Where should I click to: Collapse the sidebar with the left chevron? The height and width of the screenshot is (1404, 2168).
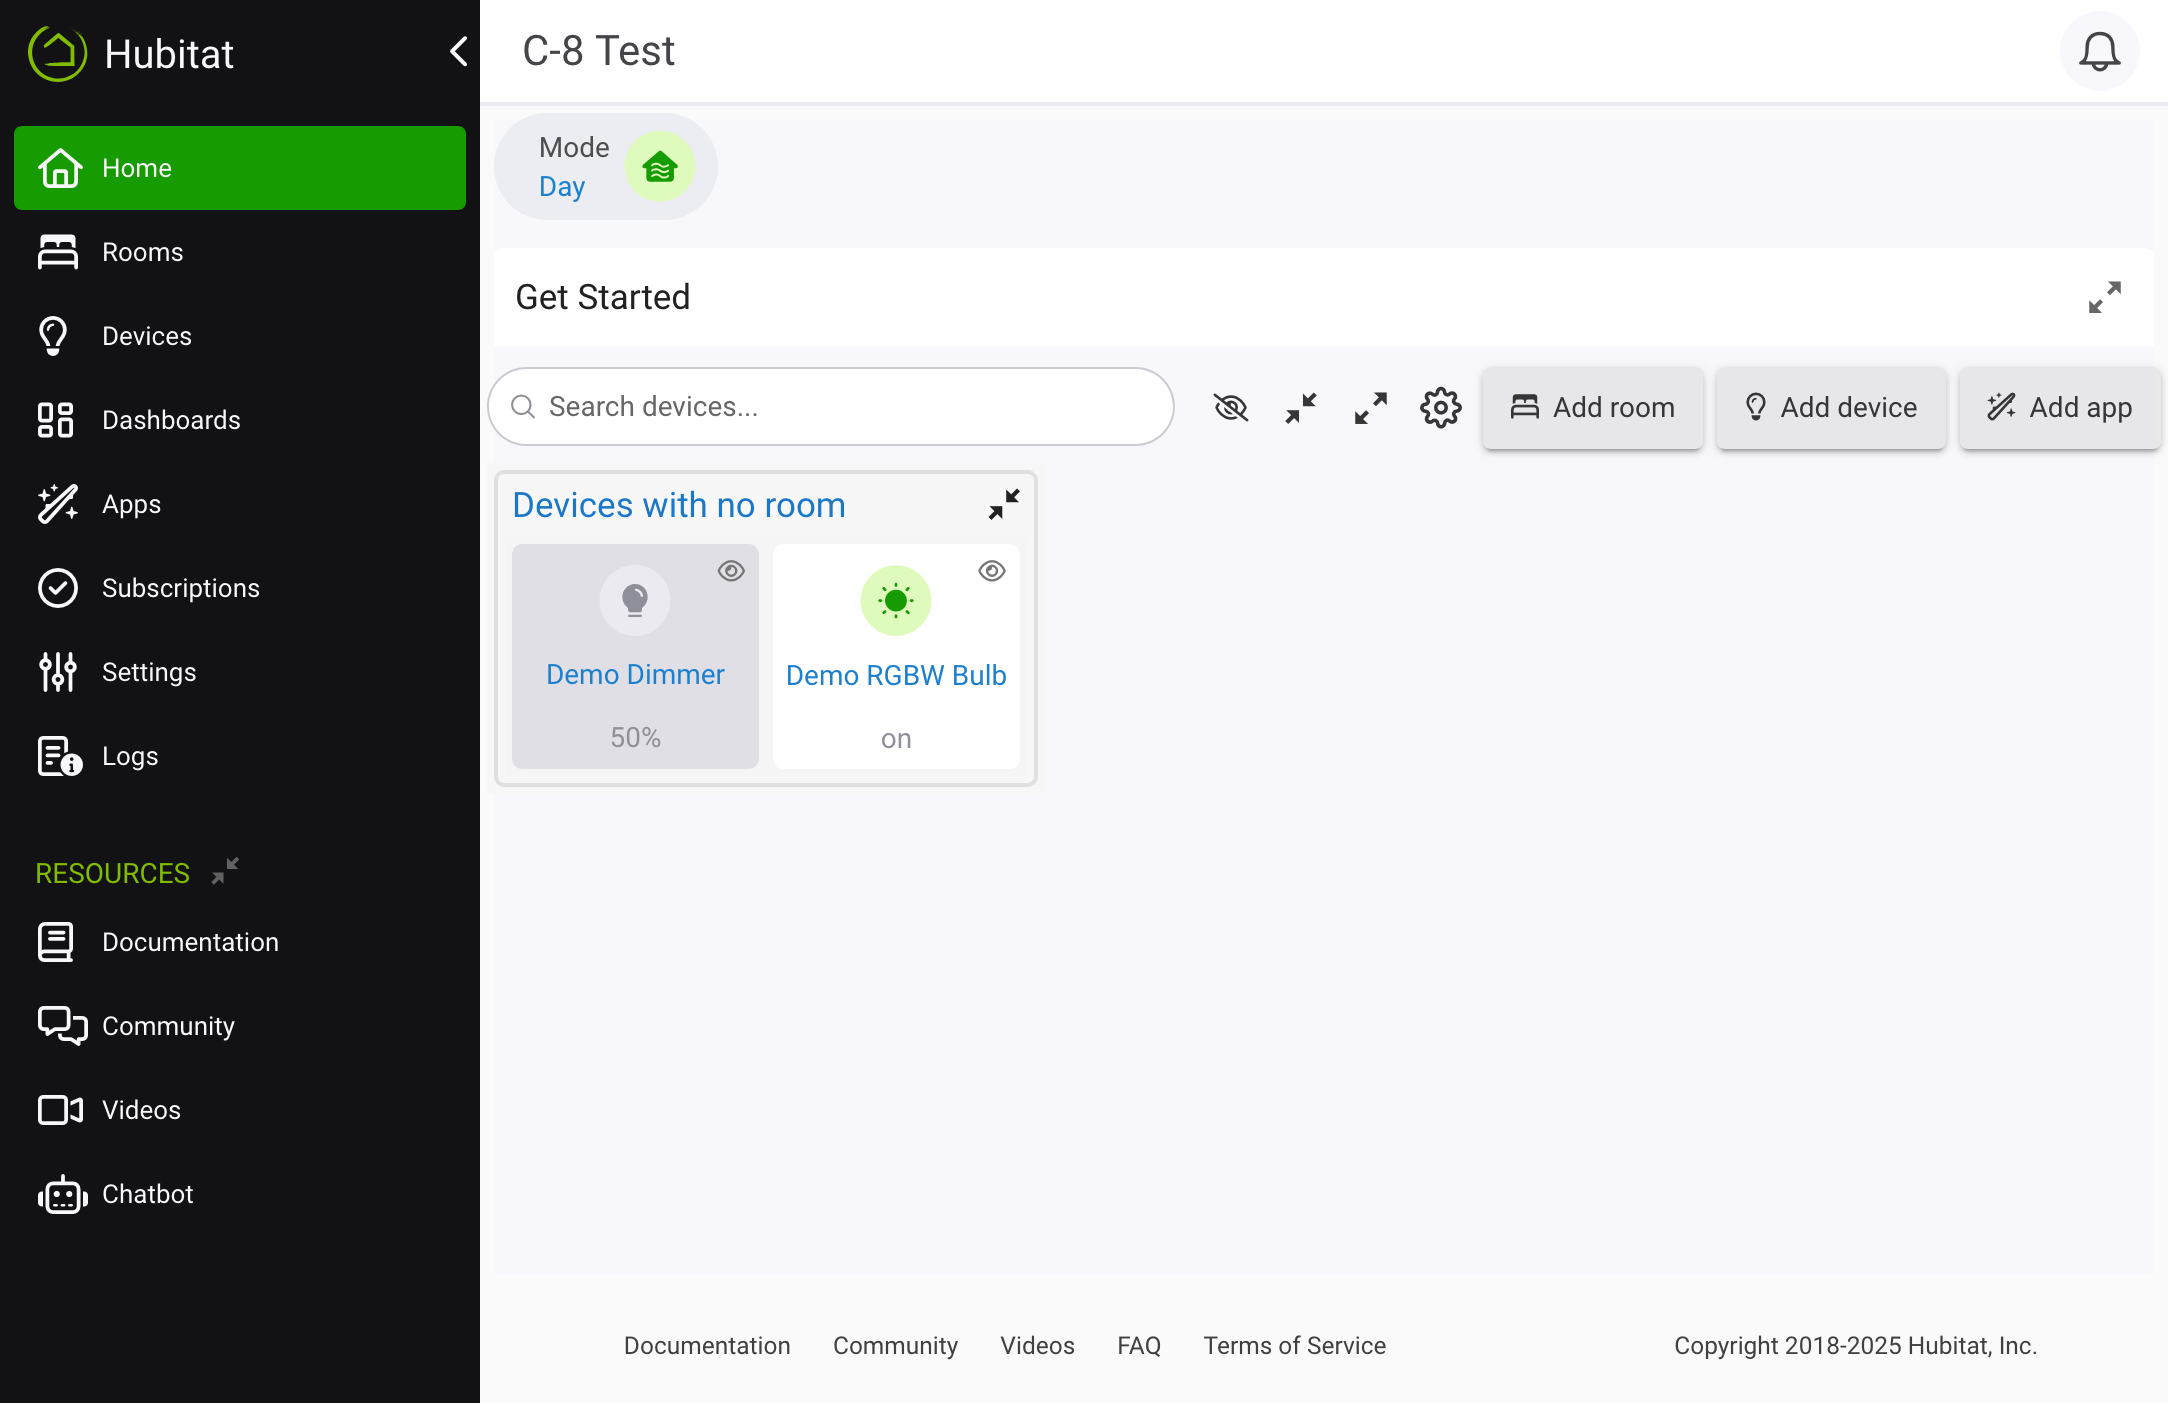point(459,51)
